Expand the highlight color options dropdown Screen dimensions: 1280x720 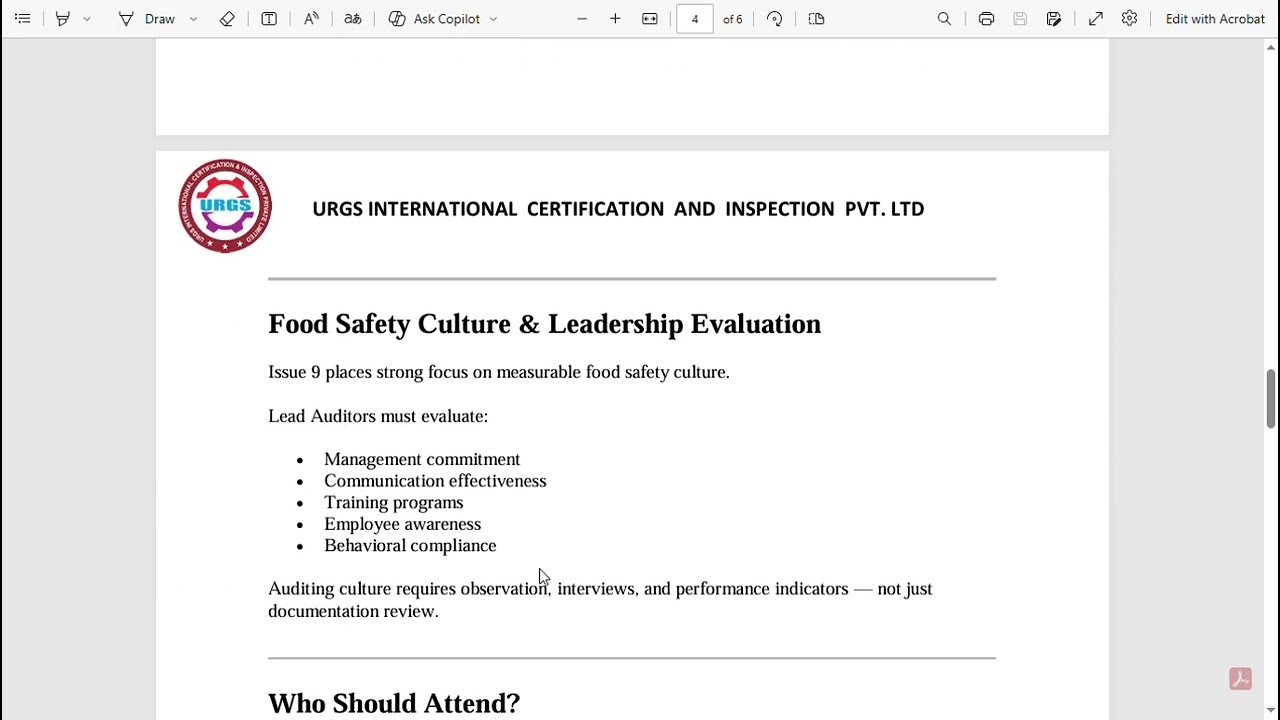point(87,19)
